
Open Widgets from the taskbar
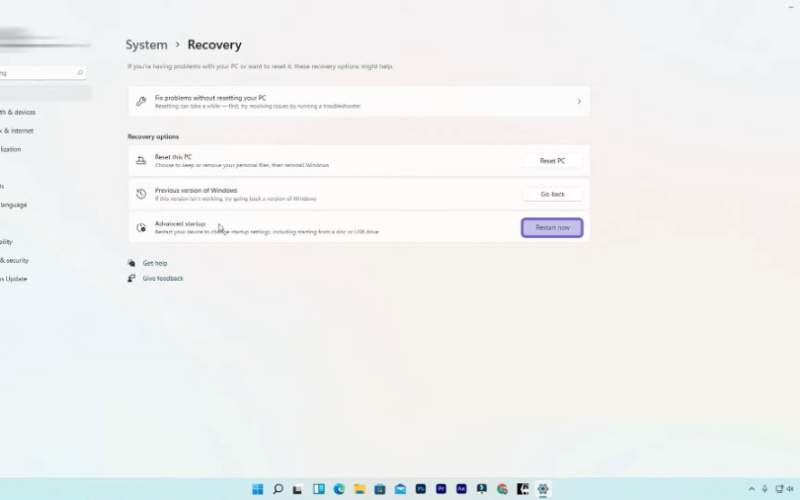pyautogui.click(x=319, y=489)
